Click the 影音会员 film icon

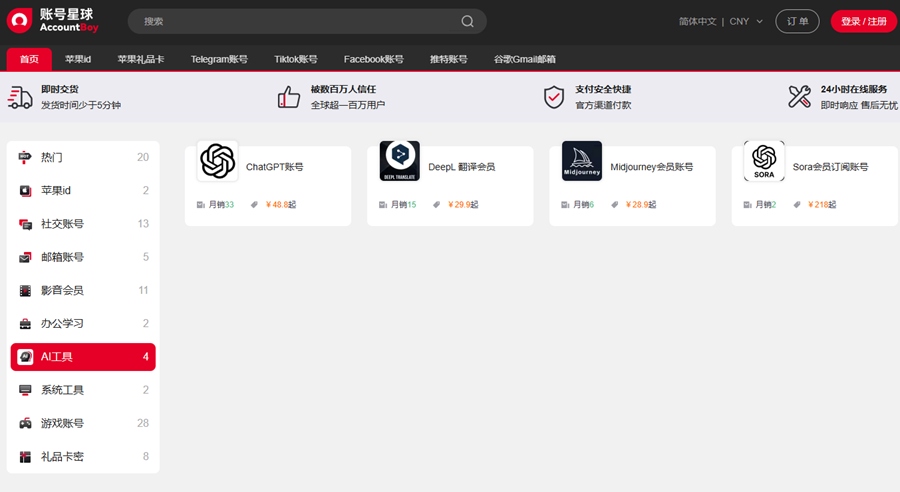coord(25,290)
